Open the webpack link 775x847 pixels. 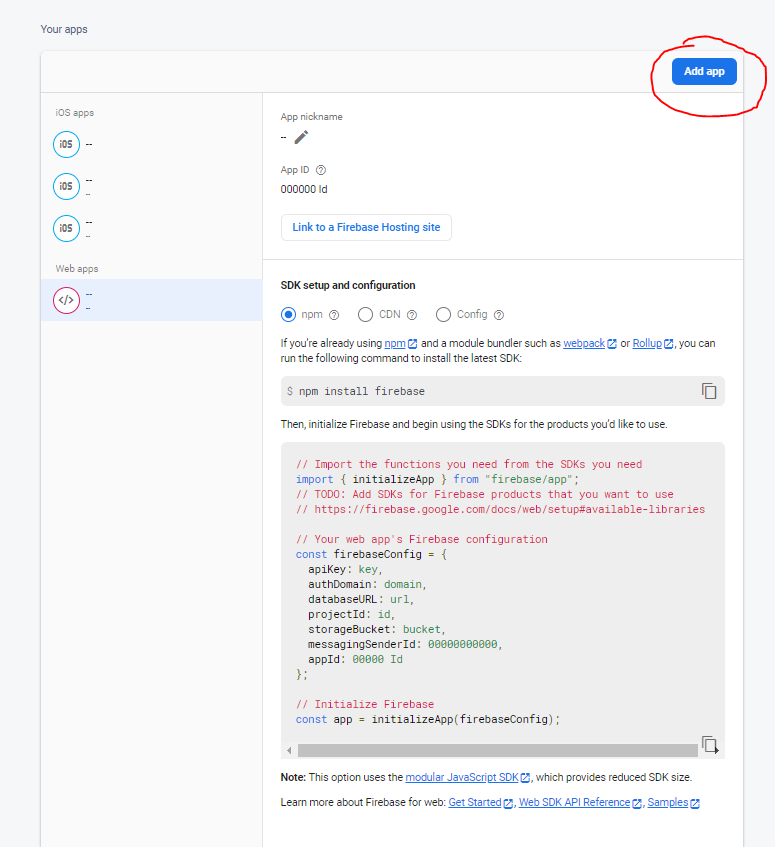click(x=584, y=343)
